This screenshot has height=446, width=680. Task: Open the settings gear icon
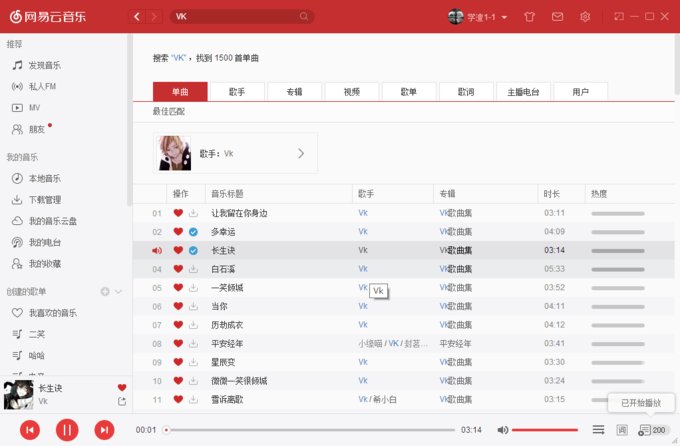(585, 16)
